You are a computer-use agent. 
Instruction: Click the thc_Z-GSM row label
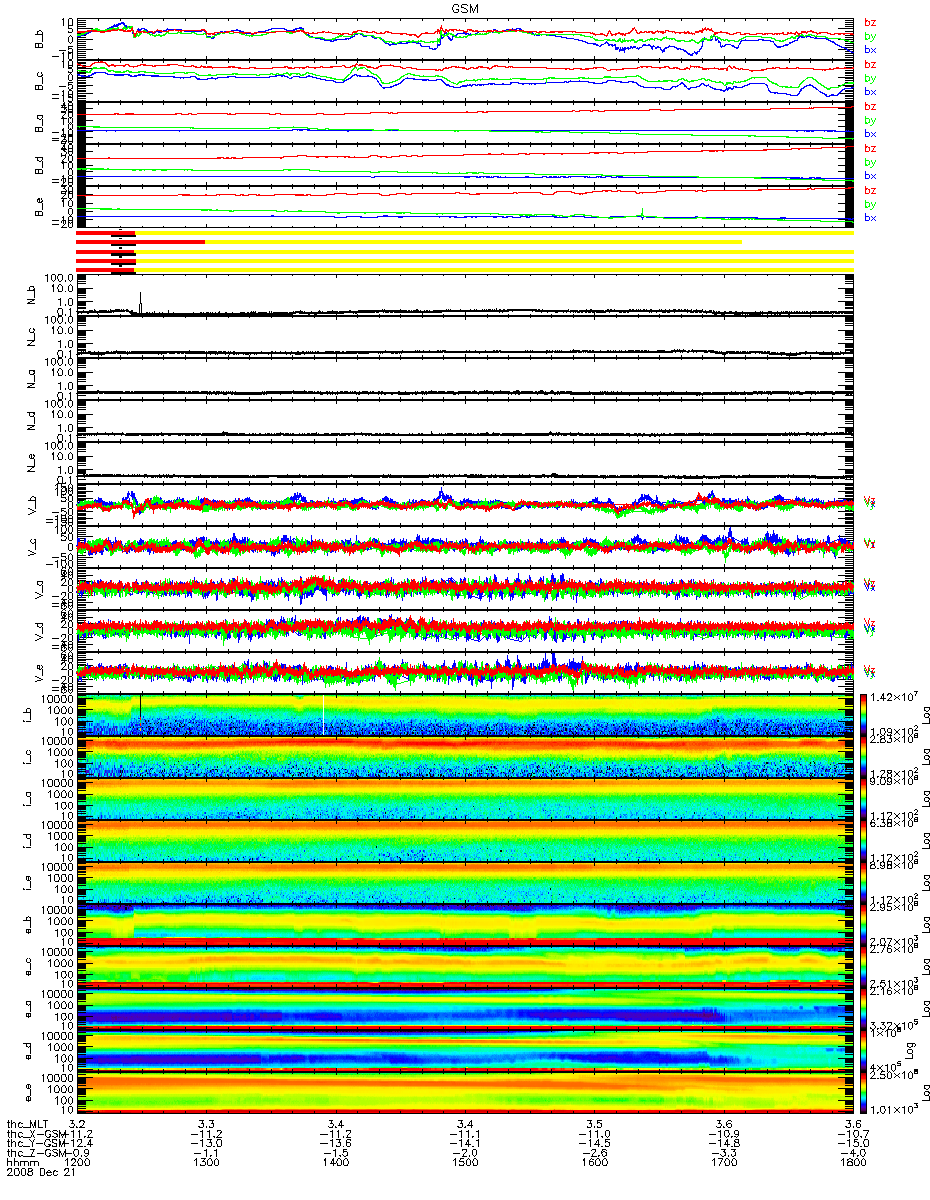[x=38, y=1153]
